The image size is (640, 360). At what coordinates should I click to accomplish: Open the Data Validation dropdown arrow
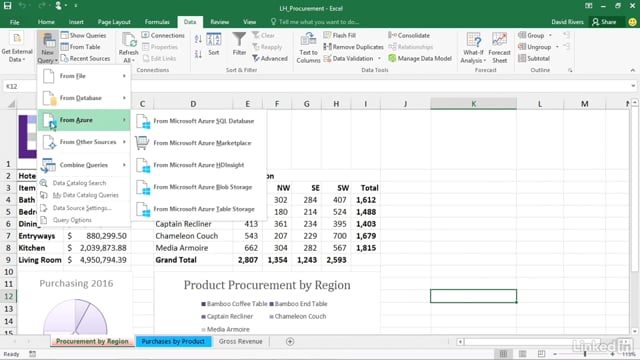pyautogui.click(x=379, y=58)
